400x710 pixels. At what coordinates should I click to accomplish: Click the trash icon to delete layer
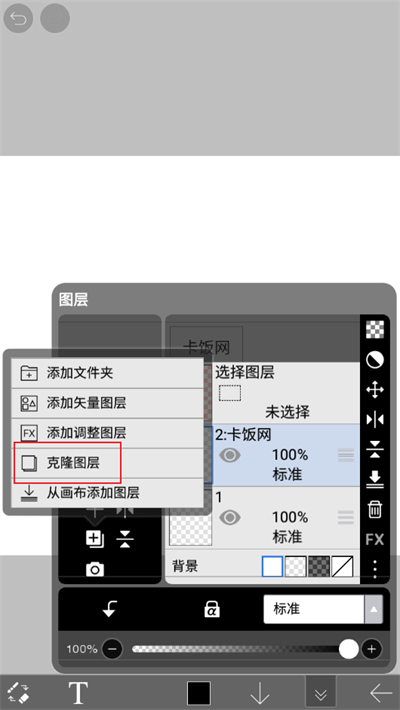tap(375, 509)
